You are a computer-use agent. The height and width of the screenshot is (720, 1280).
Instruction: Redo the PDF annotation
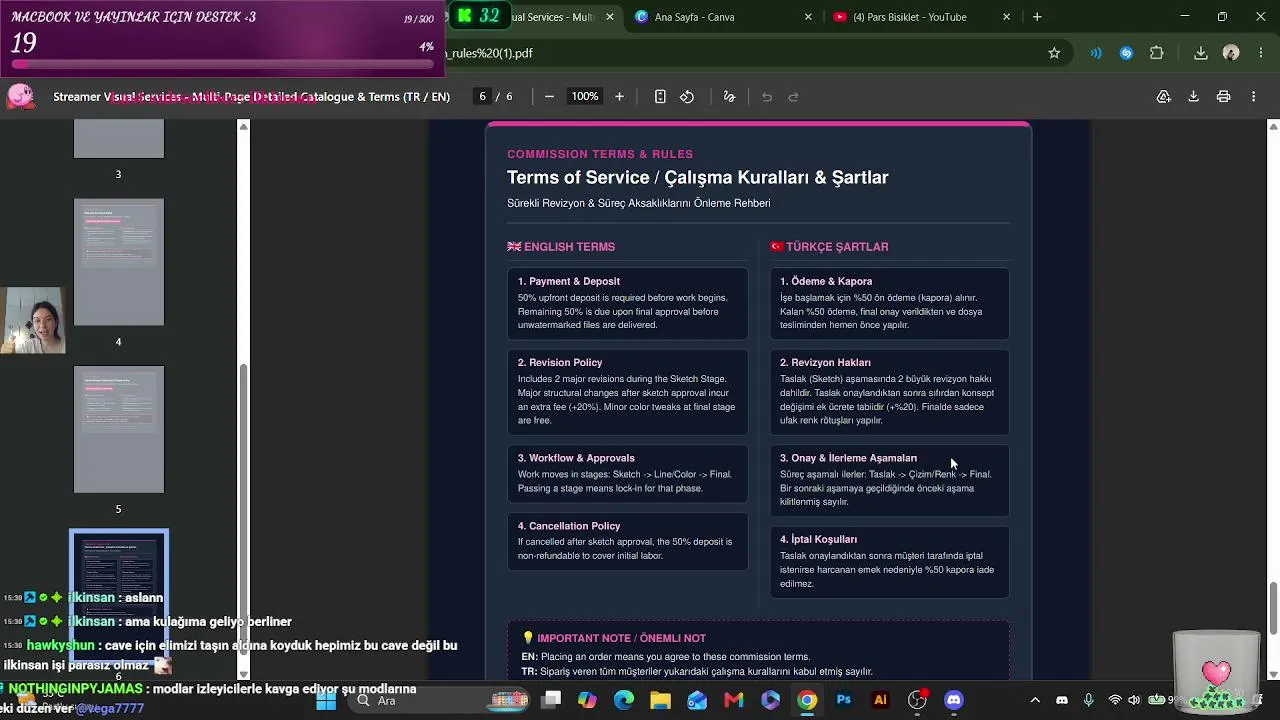pyautogui.click(x=794, y=97)
